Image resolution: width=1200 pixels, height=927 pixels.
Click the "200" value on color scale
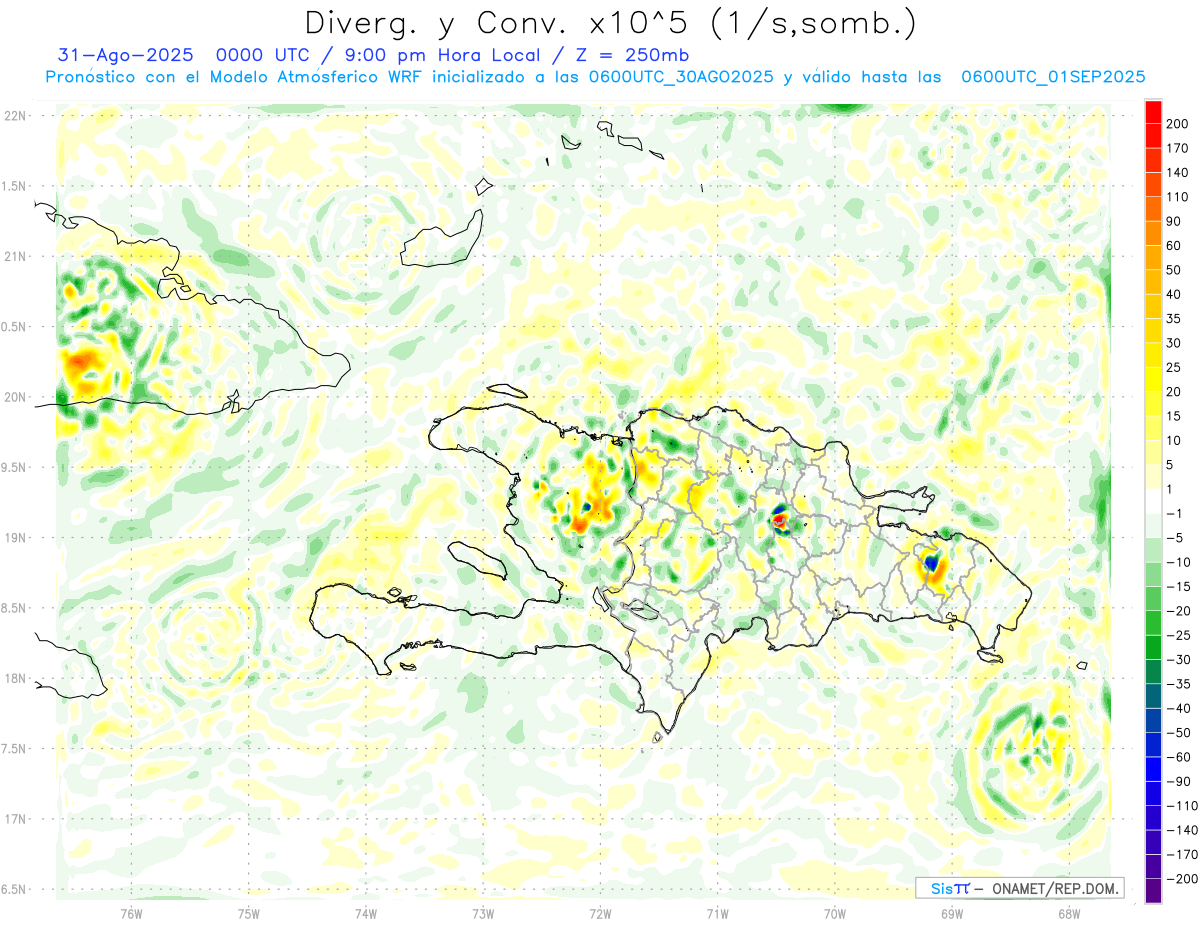point(1177,124)
